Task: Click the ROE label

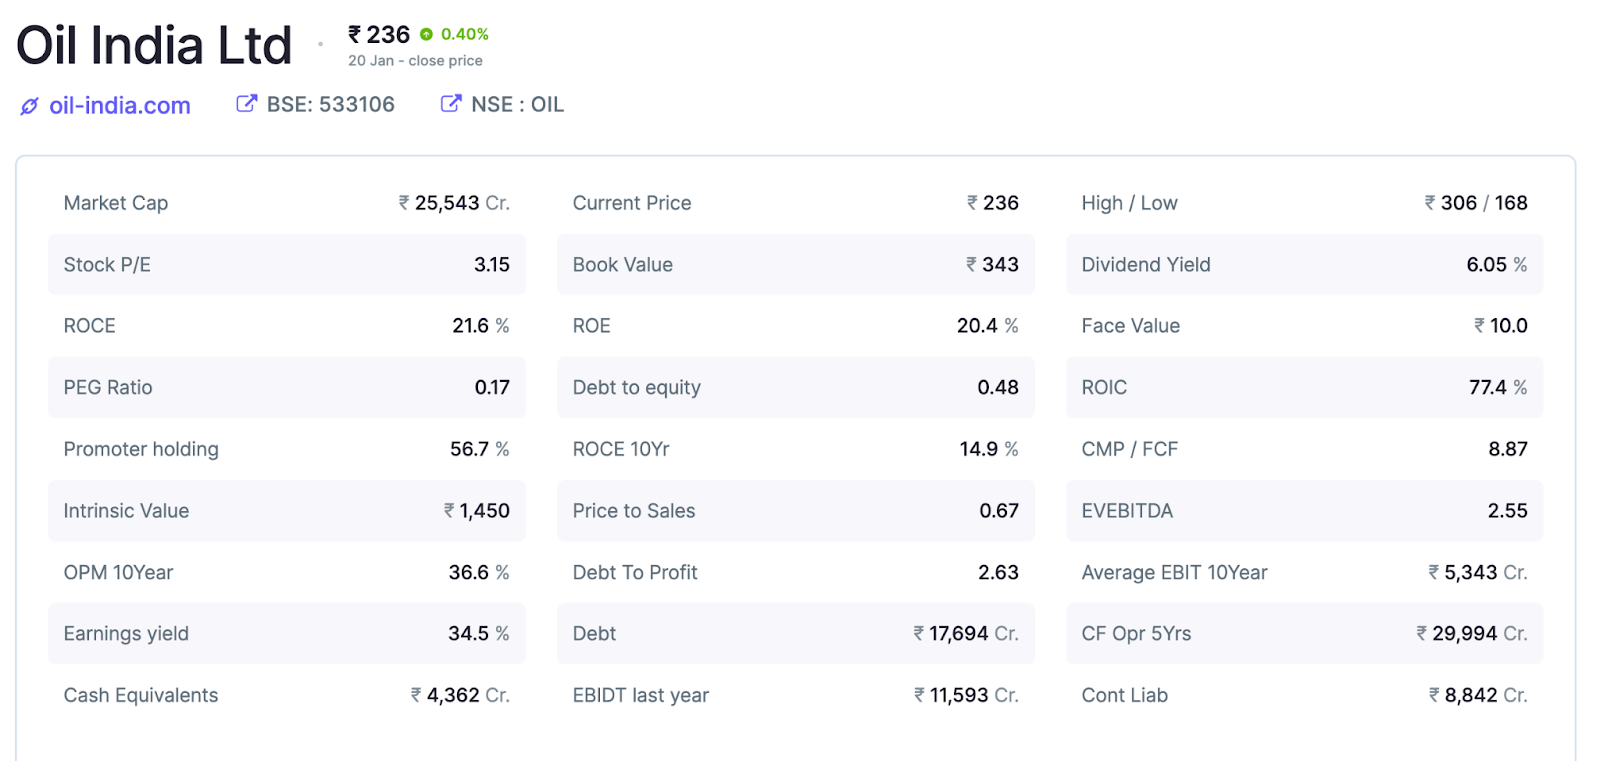Action: tap(592, 326)
